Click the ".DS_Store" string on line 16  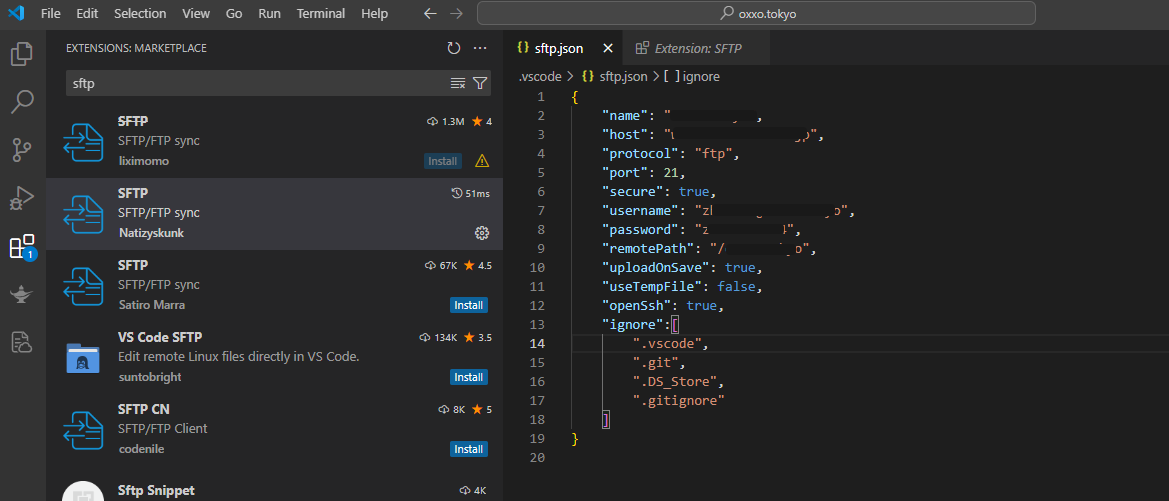(x=675, y=382)
